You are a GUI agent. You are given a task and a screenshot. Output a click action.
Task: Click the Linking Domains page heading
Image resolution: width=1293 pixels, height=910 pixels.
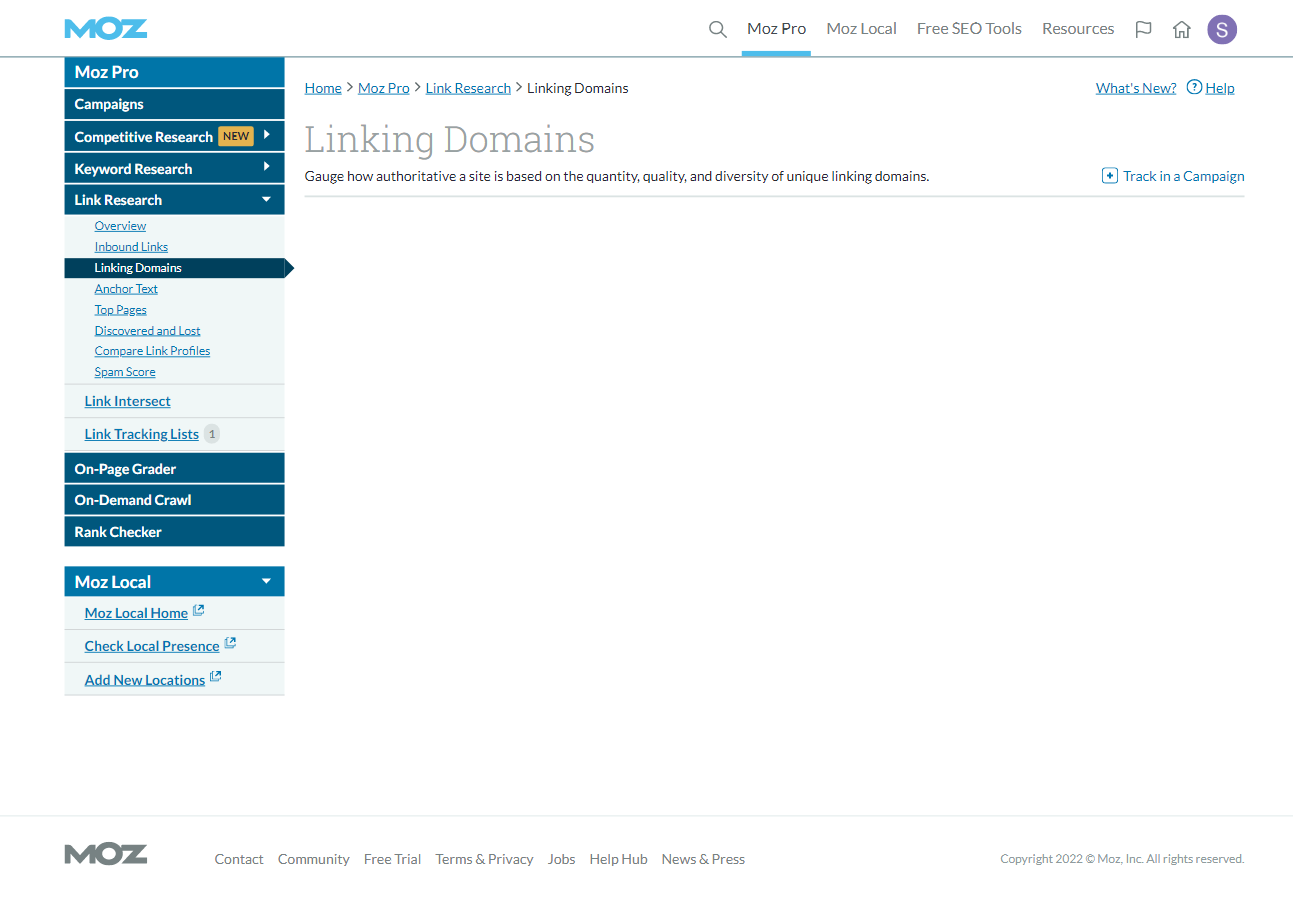[x=449, y=139]
